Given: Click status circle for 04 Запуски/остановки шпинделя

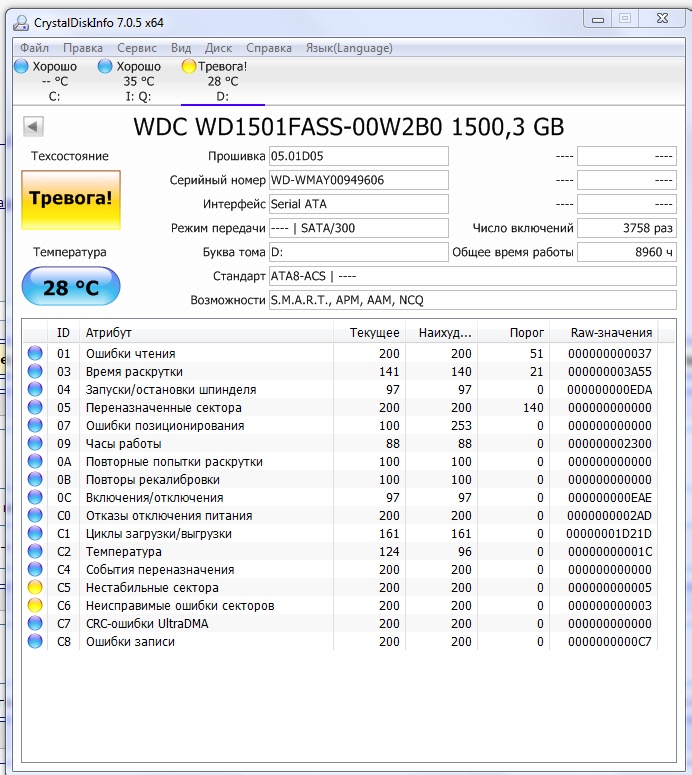Looking at the screenshot, I should (x=35, y=389).
